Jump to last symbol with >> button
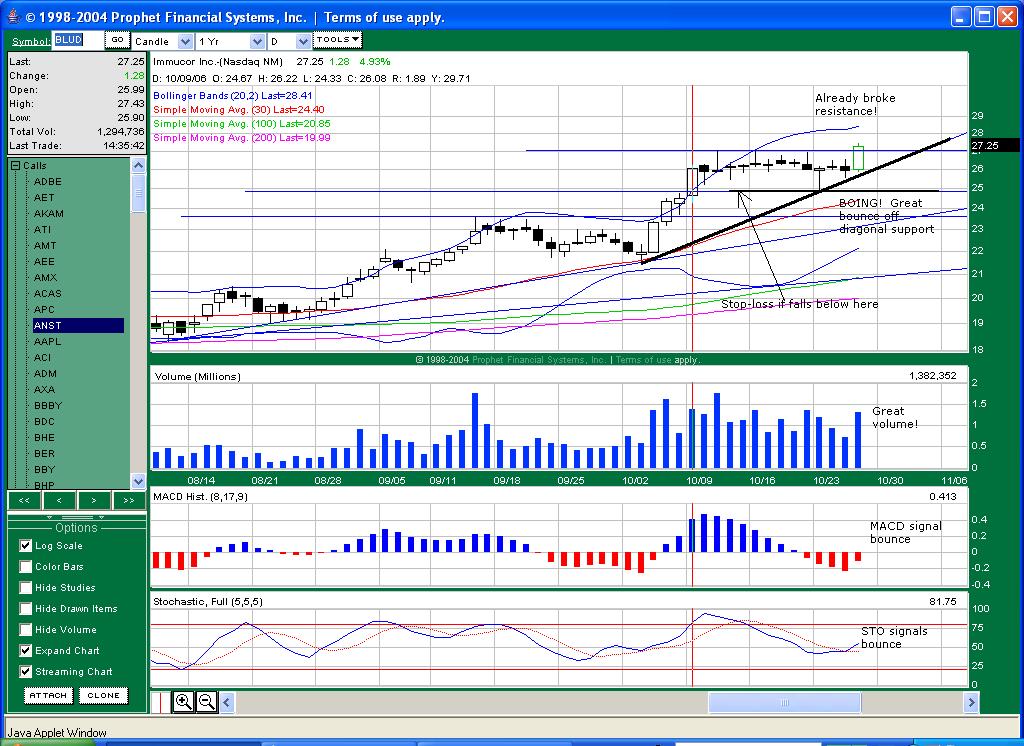Screen dimensions: 1024x746 [129, 500]
